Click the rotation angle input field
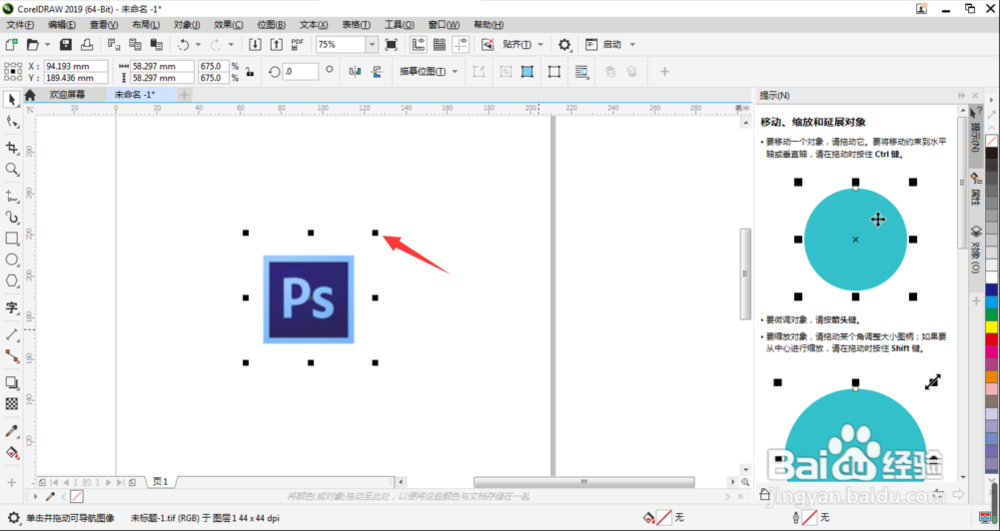Viewport: 1000px width, 531px height. [x=300, y=71]
